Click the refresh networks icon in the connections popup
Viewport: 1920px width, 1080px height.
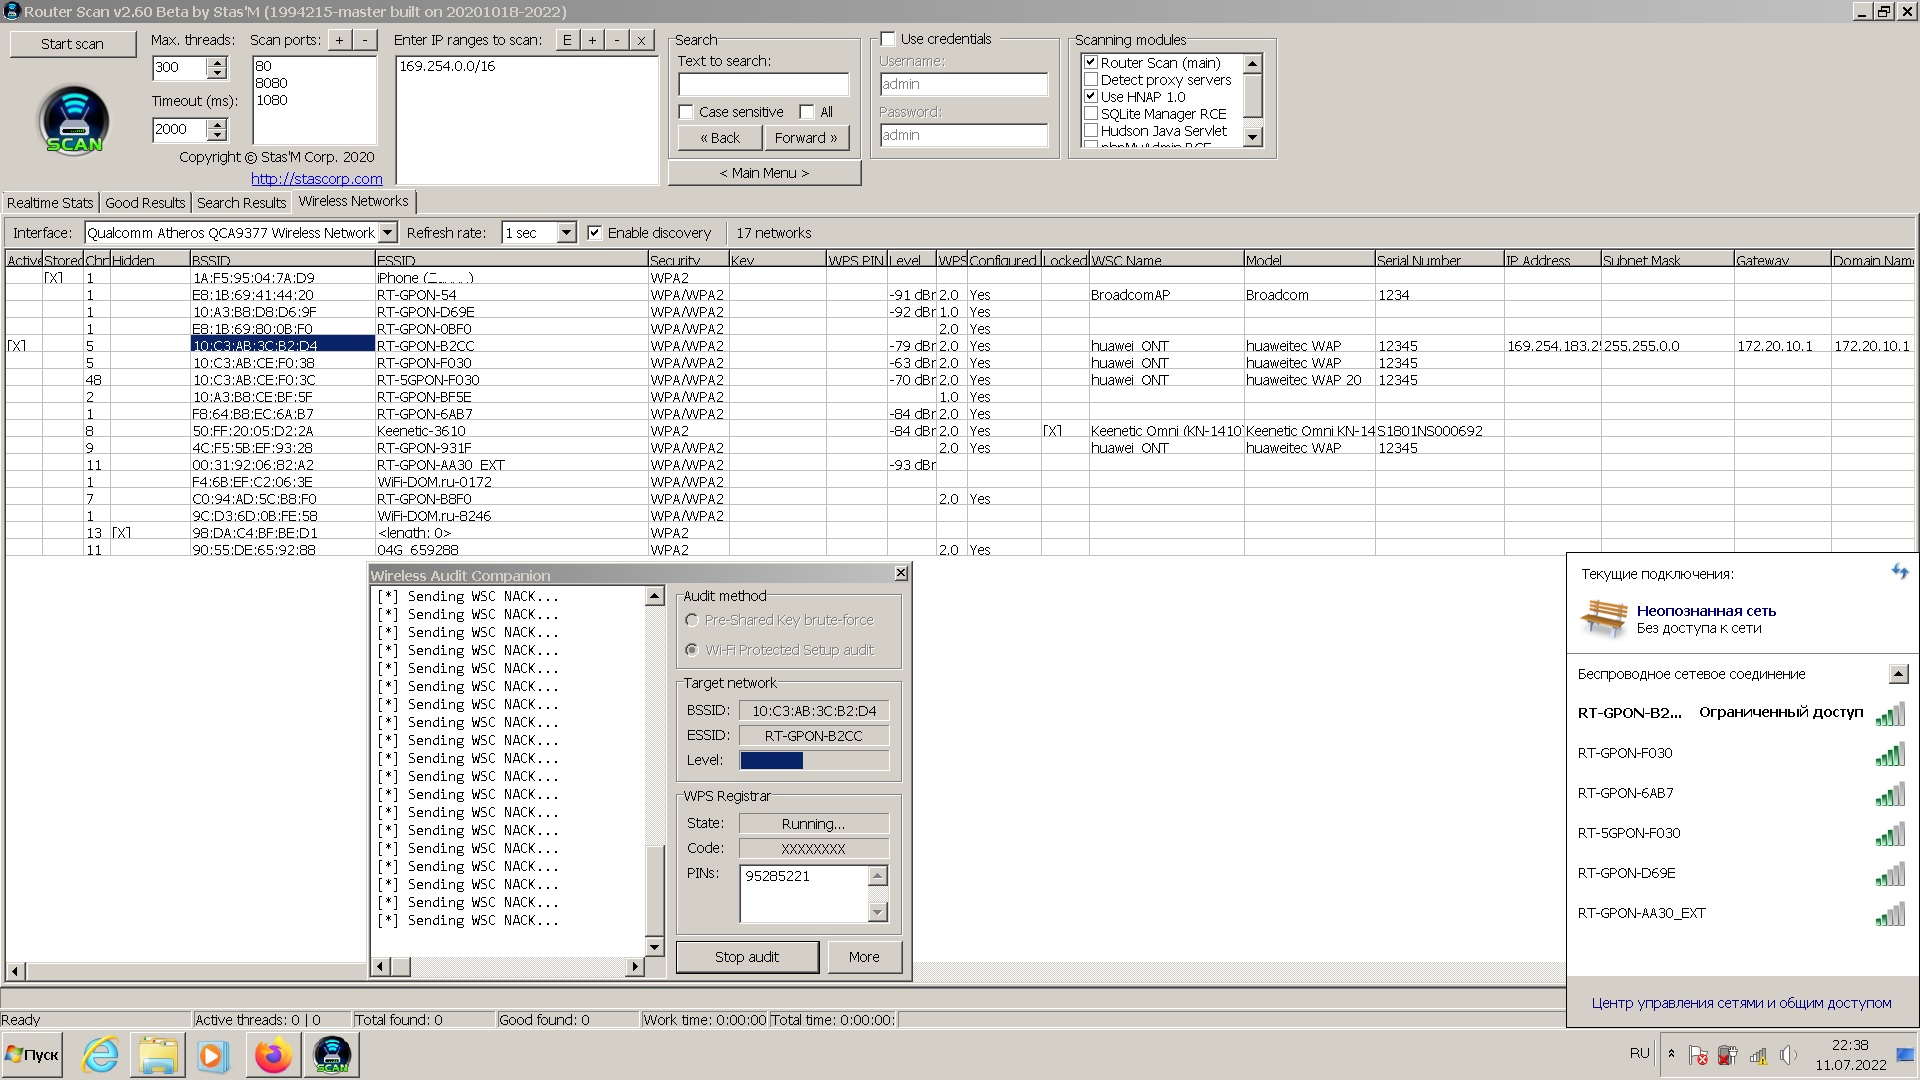pyautogui.click(x=1899, y=572)
